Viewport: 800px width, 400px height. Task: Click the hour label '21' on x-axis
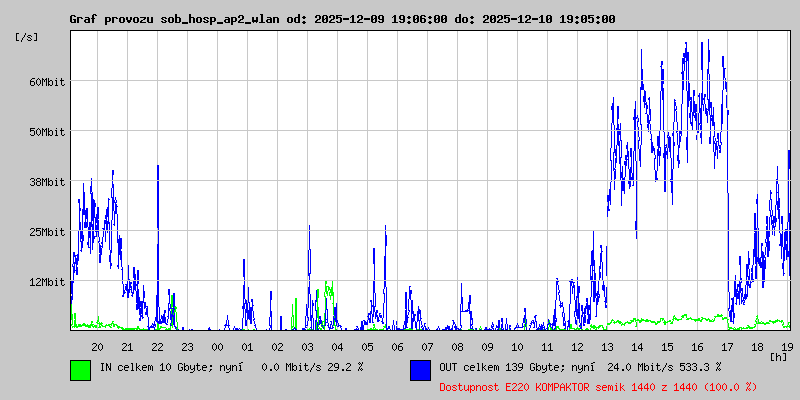pos(127,347)
